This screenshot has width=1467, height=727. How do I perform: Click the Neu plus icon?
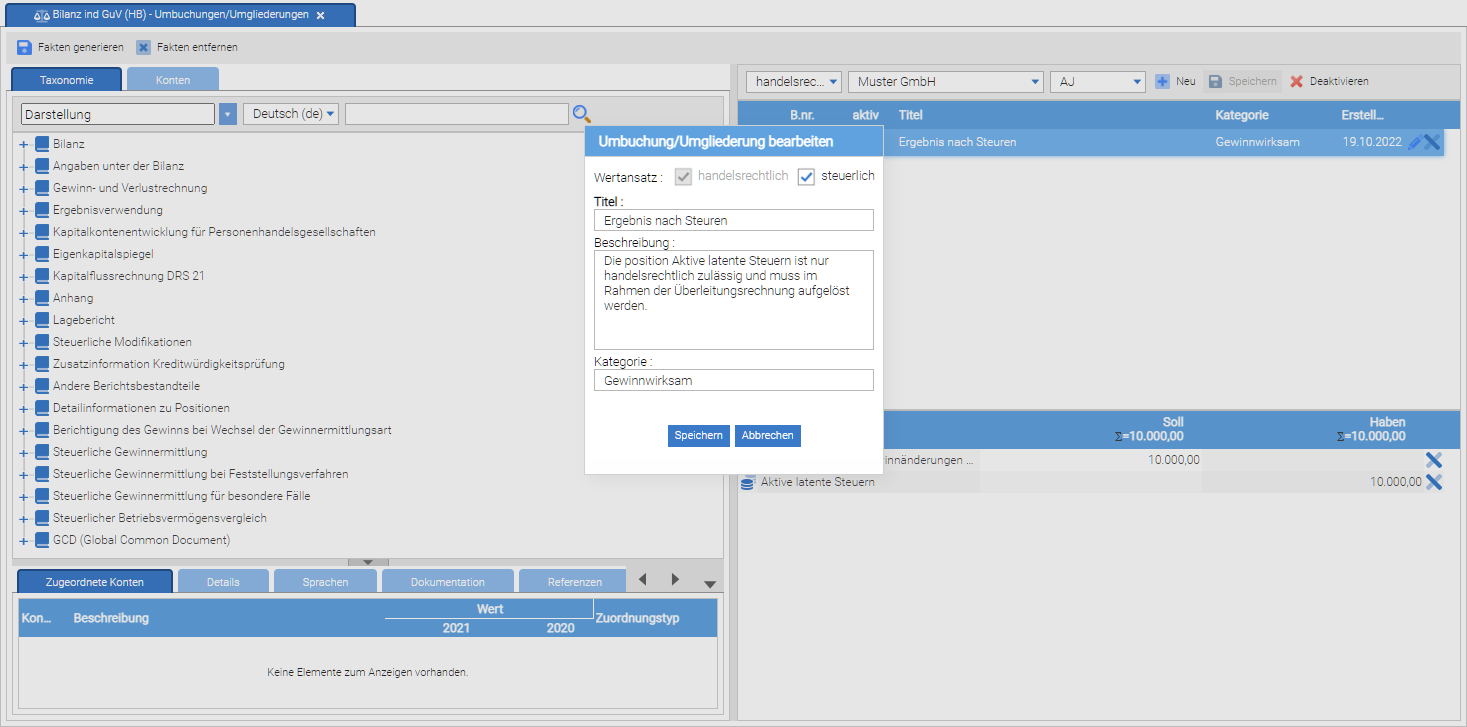[x=1162, y=81]
